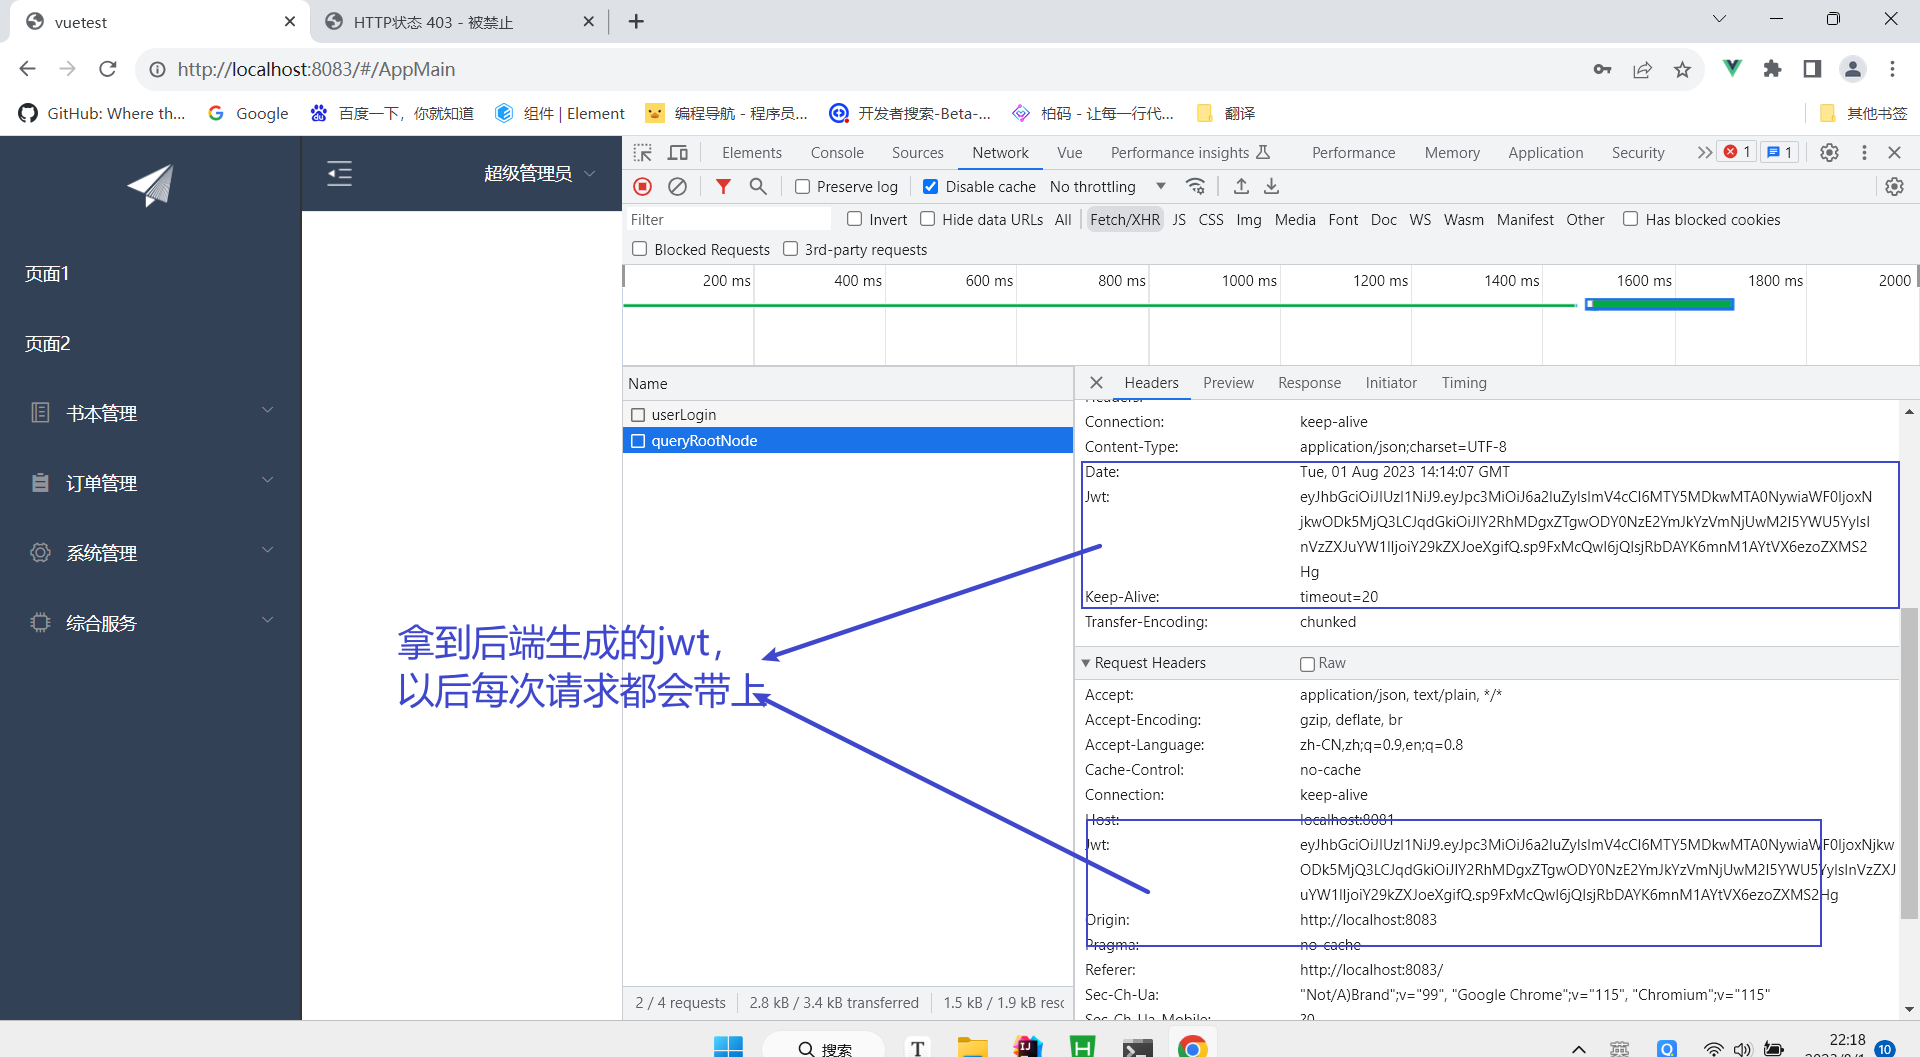
Task: Click the blue bar in timeline overview
Action: click(1660, 304)
